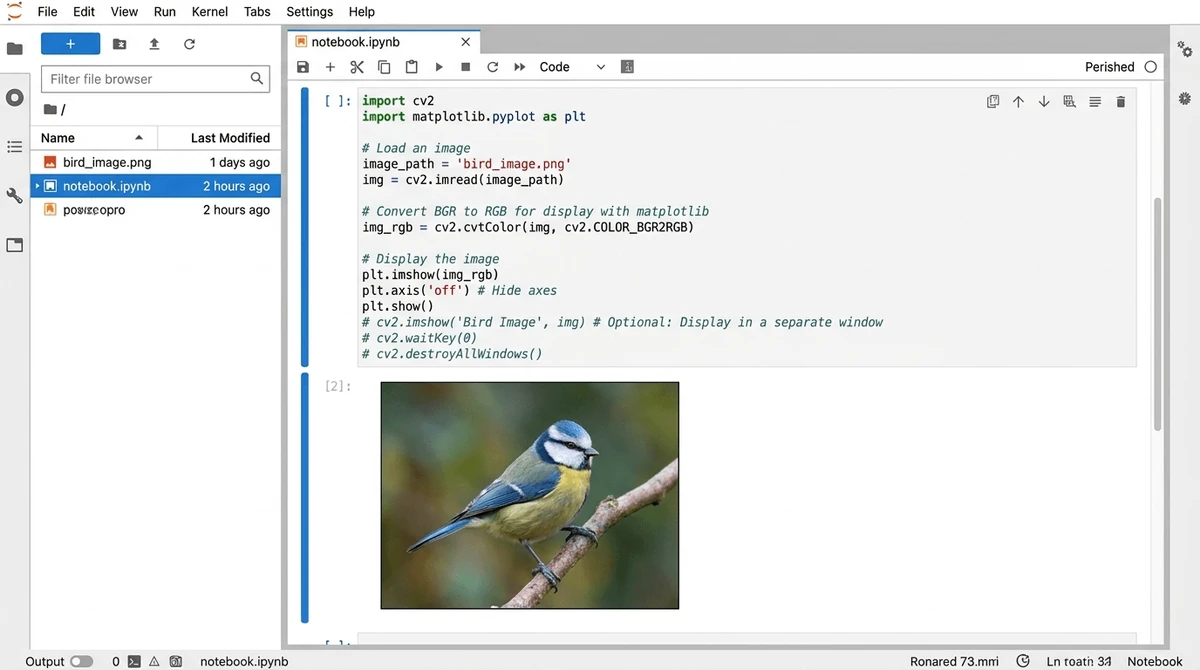Click the icon right of cell type dropdown
1200x670 pixels.
627,67
